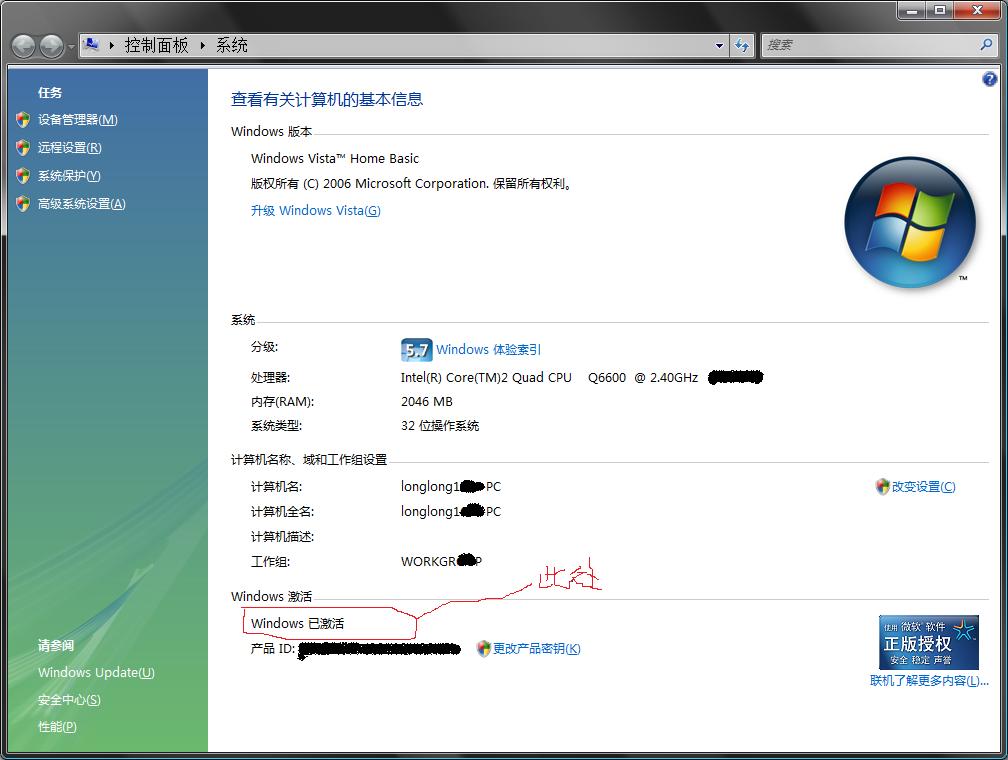Click the copyright '2006 Microsoft Corporation' line
This screenshot has height=760, width=1008.
(411, 184)
